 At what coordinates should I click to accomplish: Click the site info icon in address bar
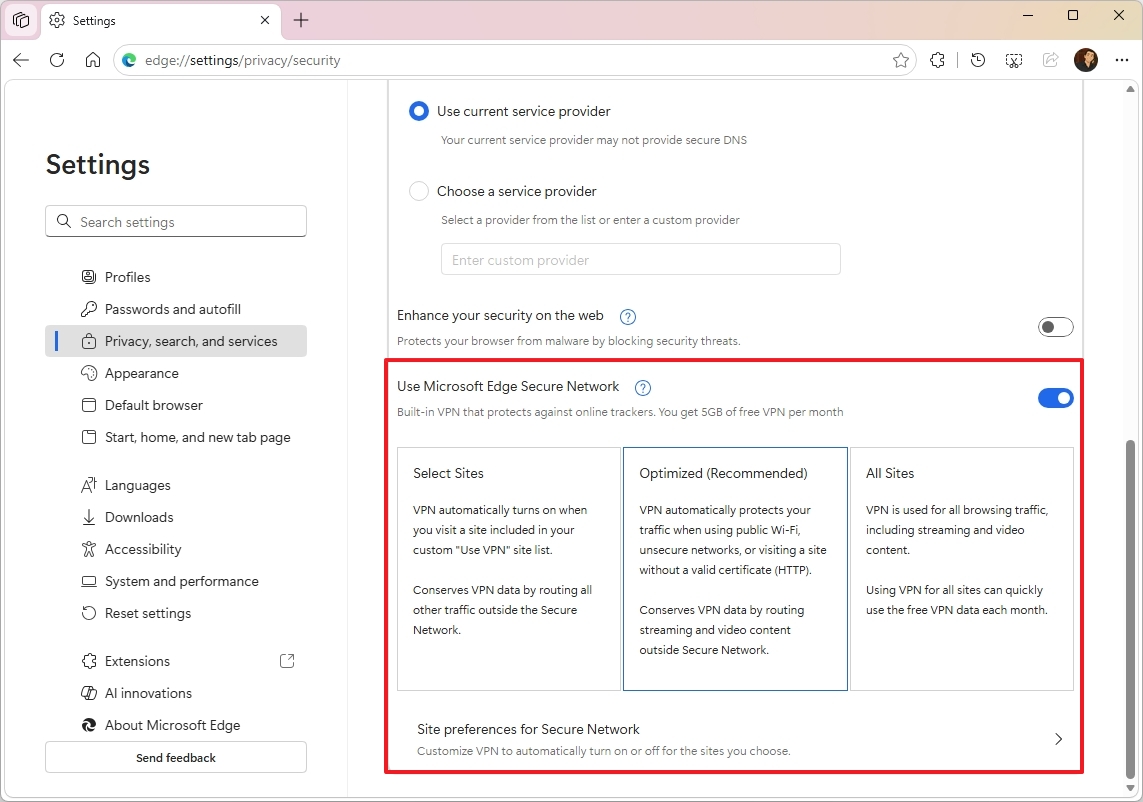[x=129, y=60]
